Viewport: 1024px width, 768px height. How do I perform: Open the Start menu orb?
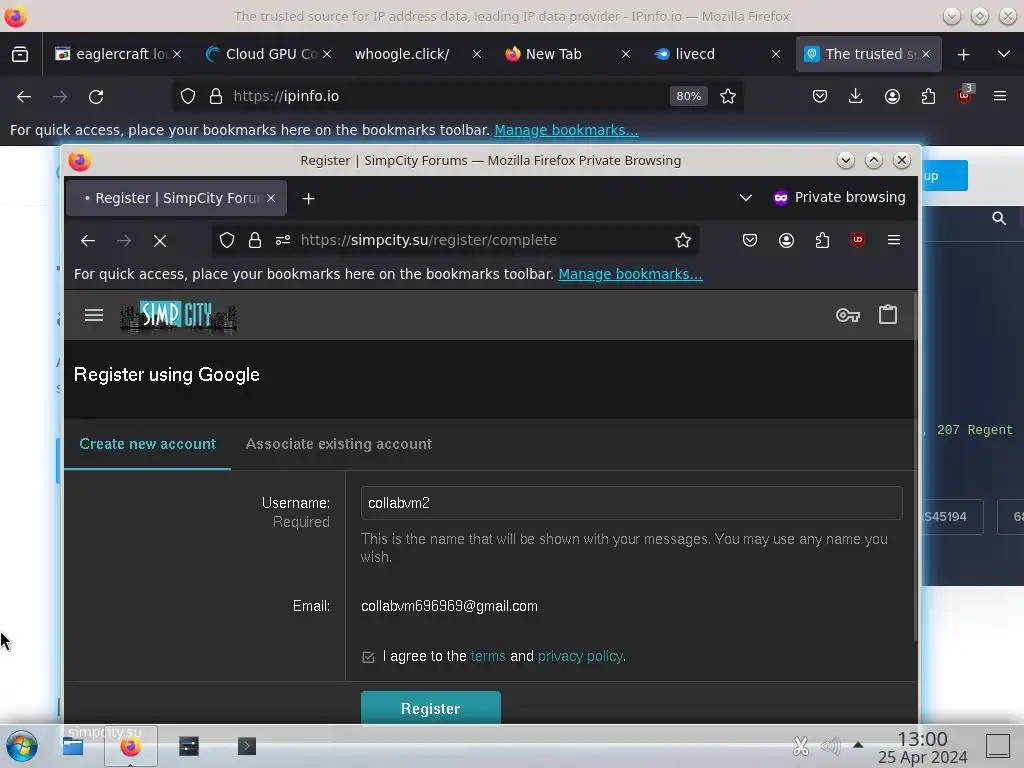pos(22,746)
